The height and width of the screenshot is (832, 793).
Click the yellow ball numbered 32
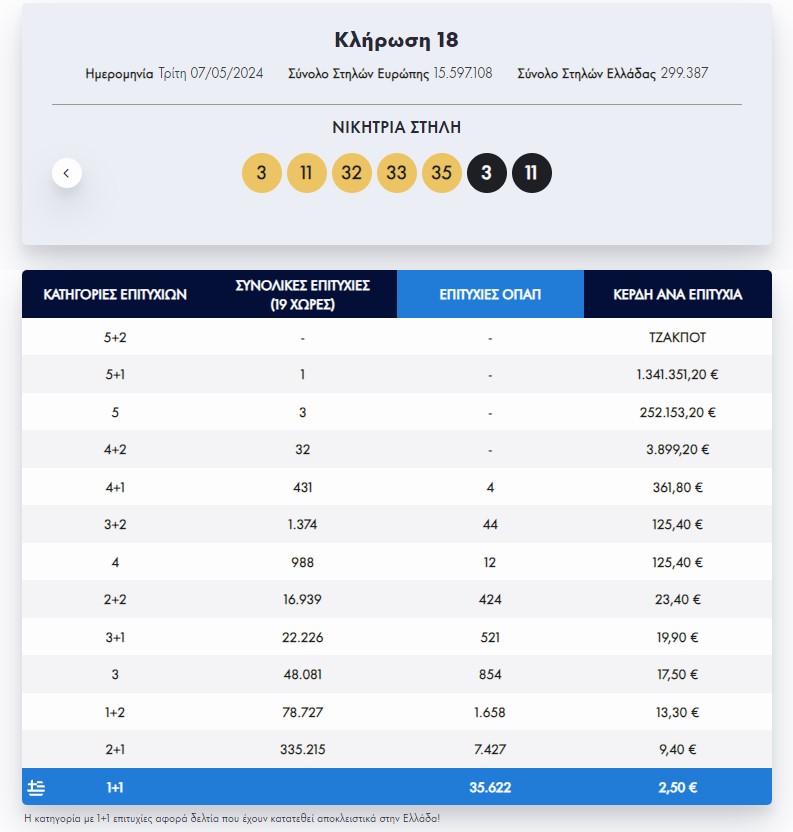351,173
